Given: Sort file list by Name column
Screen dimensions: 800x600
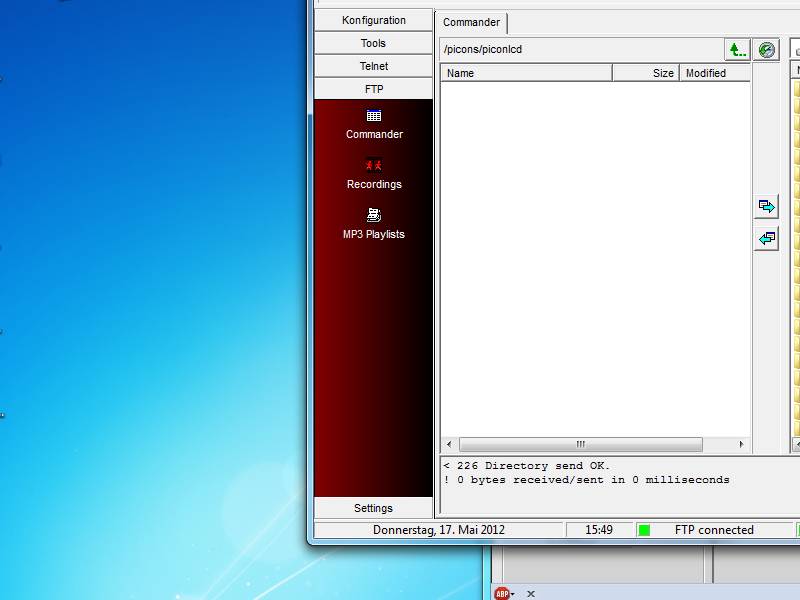Looking at the screenshot, I should click(526, 73).
